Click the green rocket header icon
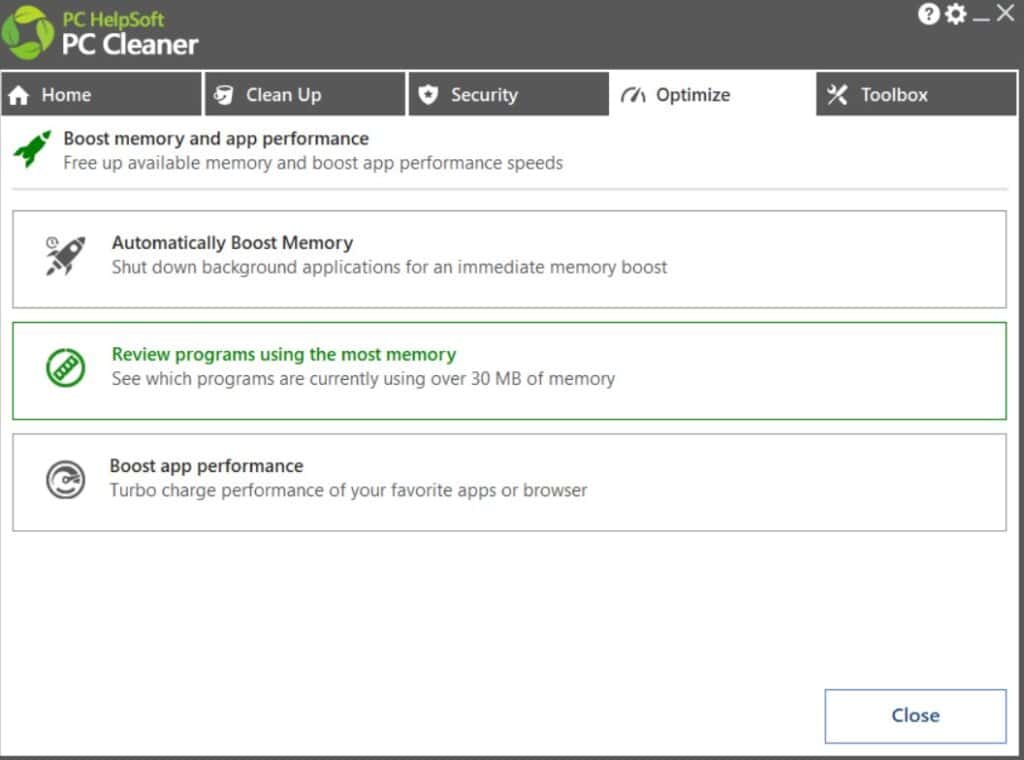 coord(32,149)
